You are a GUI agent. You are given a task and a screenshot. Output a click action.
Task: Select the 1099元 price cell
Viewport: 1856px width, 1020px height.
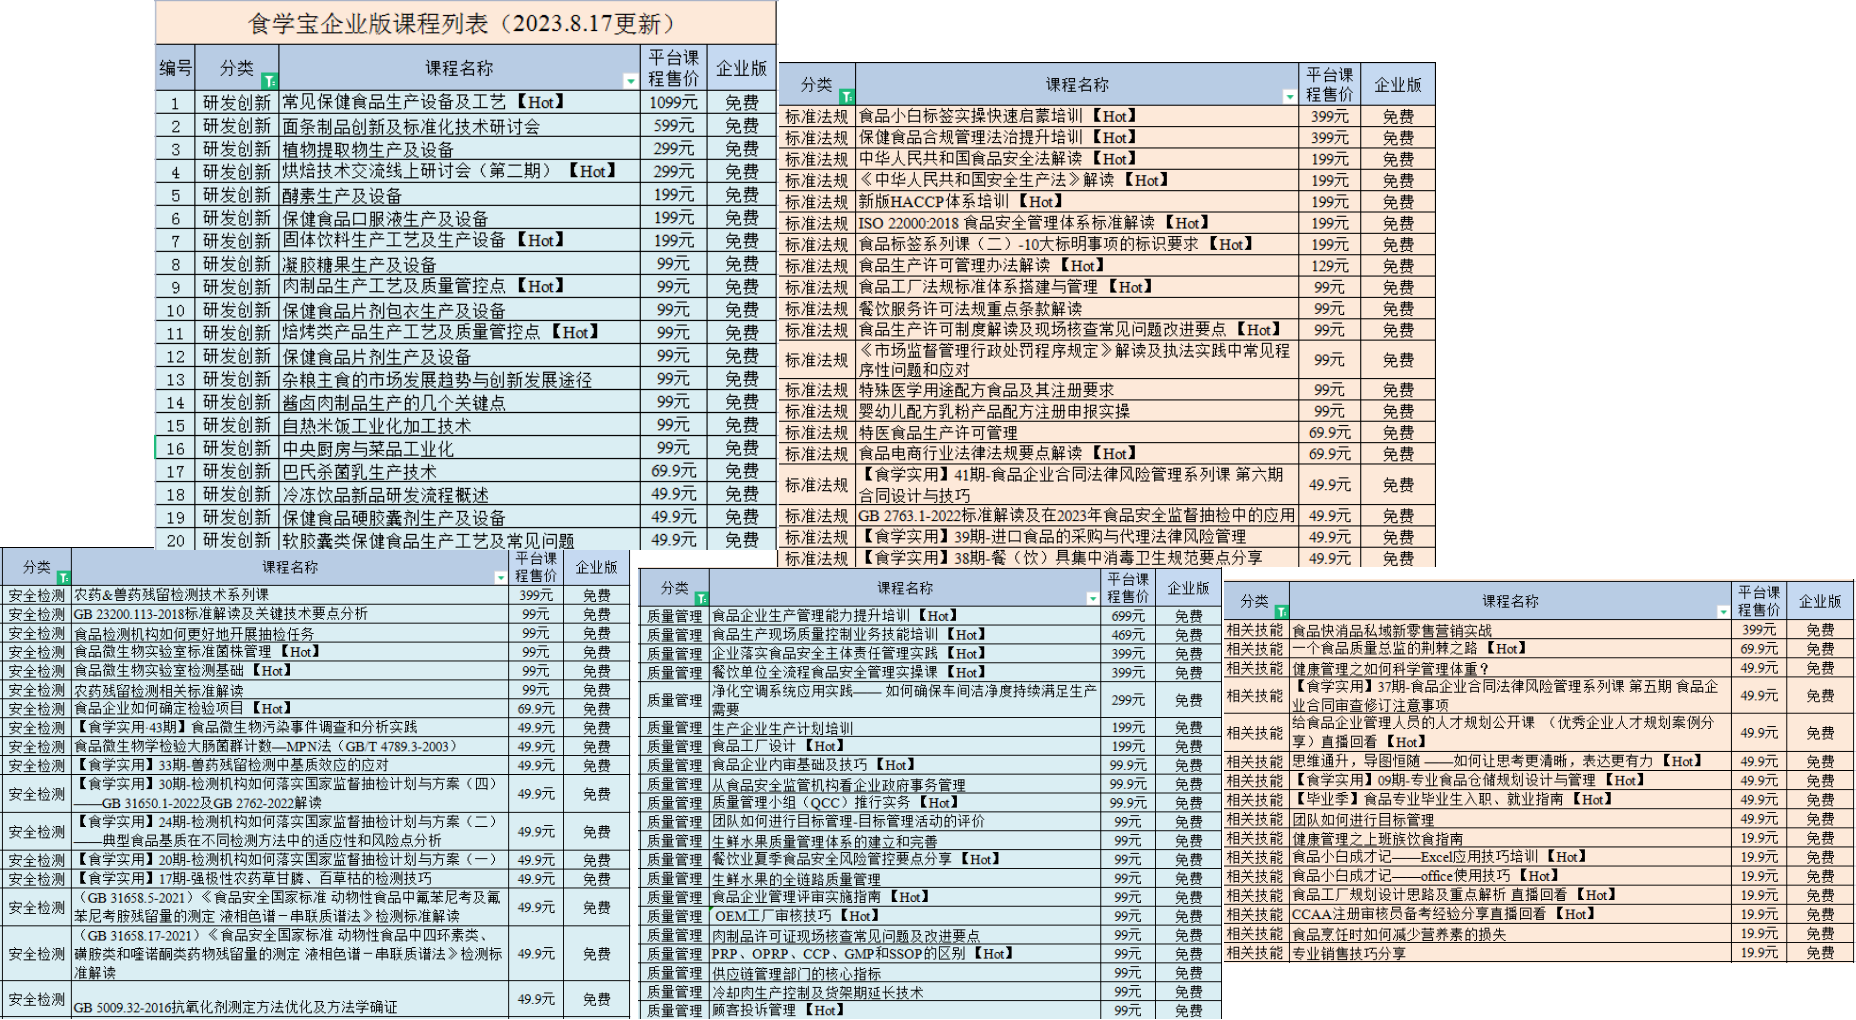pyautogui.click(x=673, y=103)
